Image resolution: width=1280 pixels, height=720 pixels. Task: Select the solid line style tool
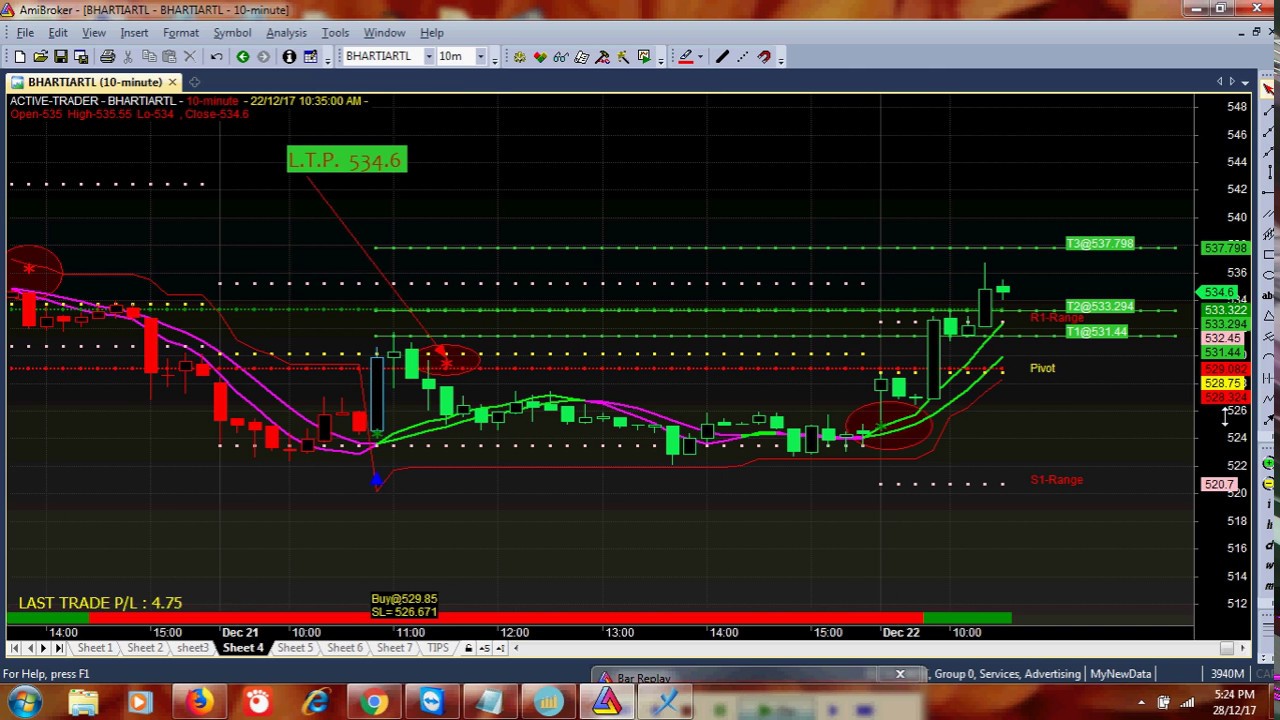pos(722,57)
